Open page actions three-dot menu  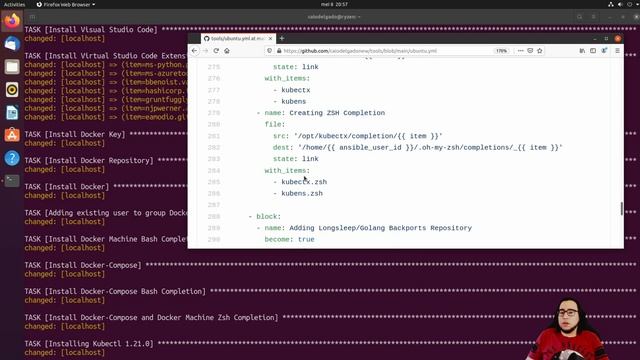[x=520, y=51]
